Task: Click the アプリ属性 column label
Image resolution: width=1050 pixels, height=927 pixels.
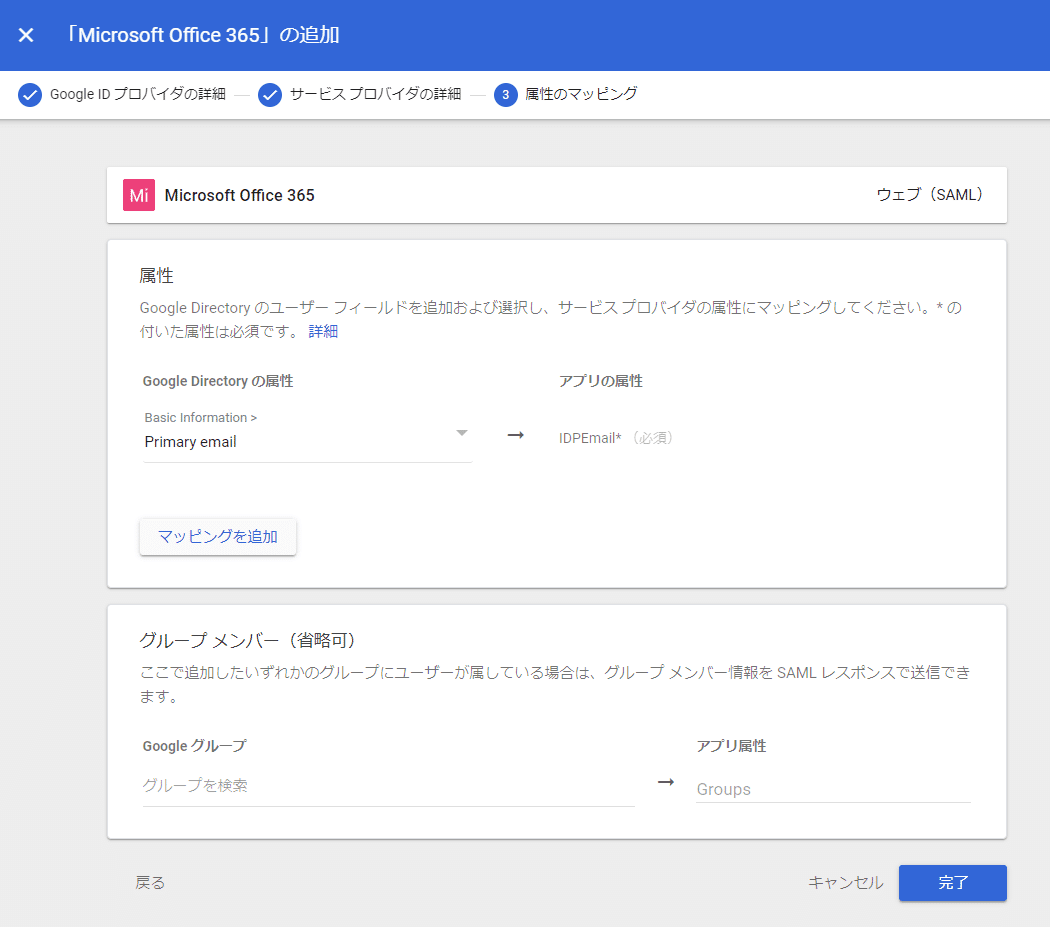Action: (x=731, y=746)
